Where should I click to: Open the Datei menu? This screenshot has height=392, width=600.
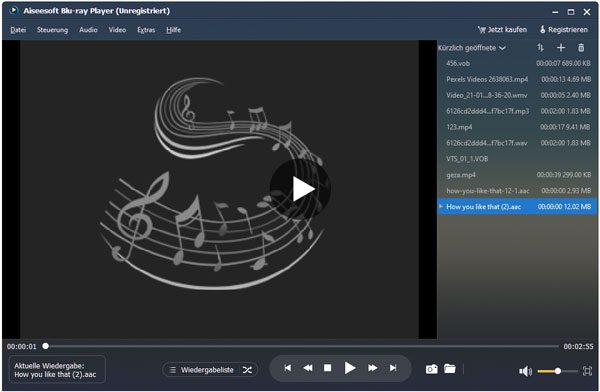18,29
